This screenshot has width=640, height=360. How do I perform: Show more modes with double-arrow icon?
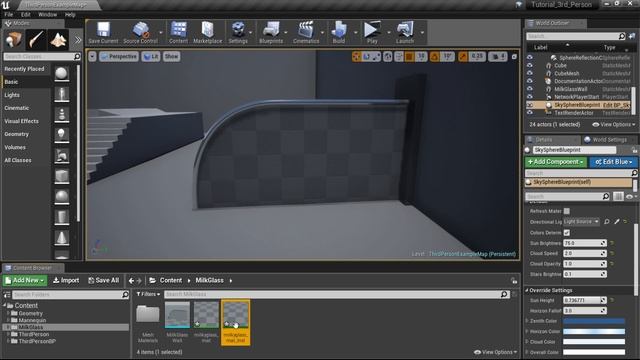pos(78,40)
